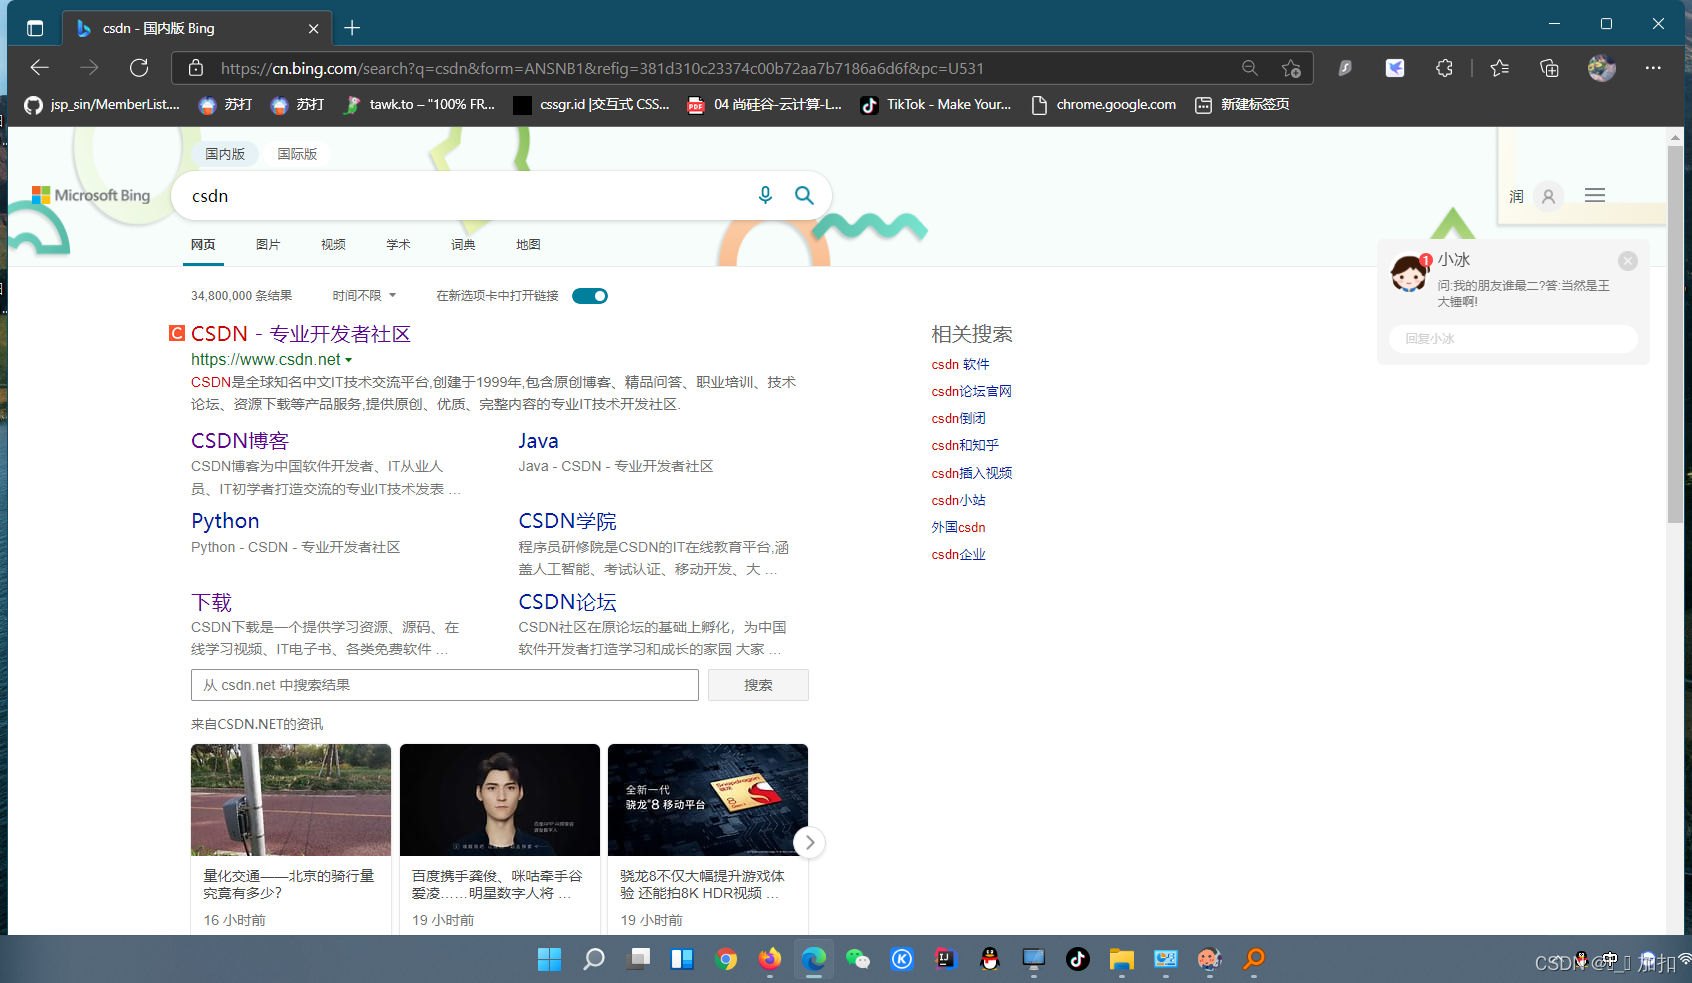
Task: Open related search csdn和知乎
Action: click(x=965, y=446)
